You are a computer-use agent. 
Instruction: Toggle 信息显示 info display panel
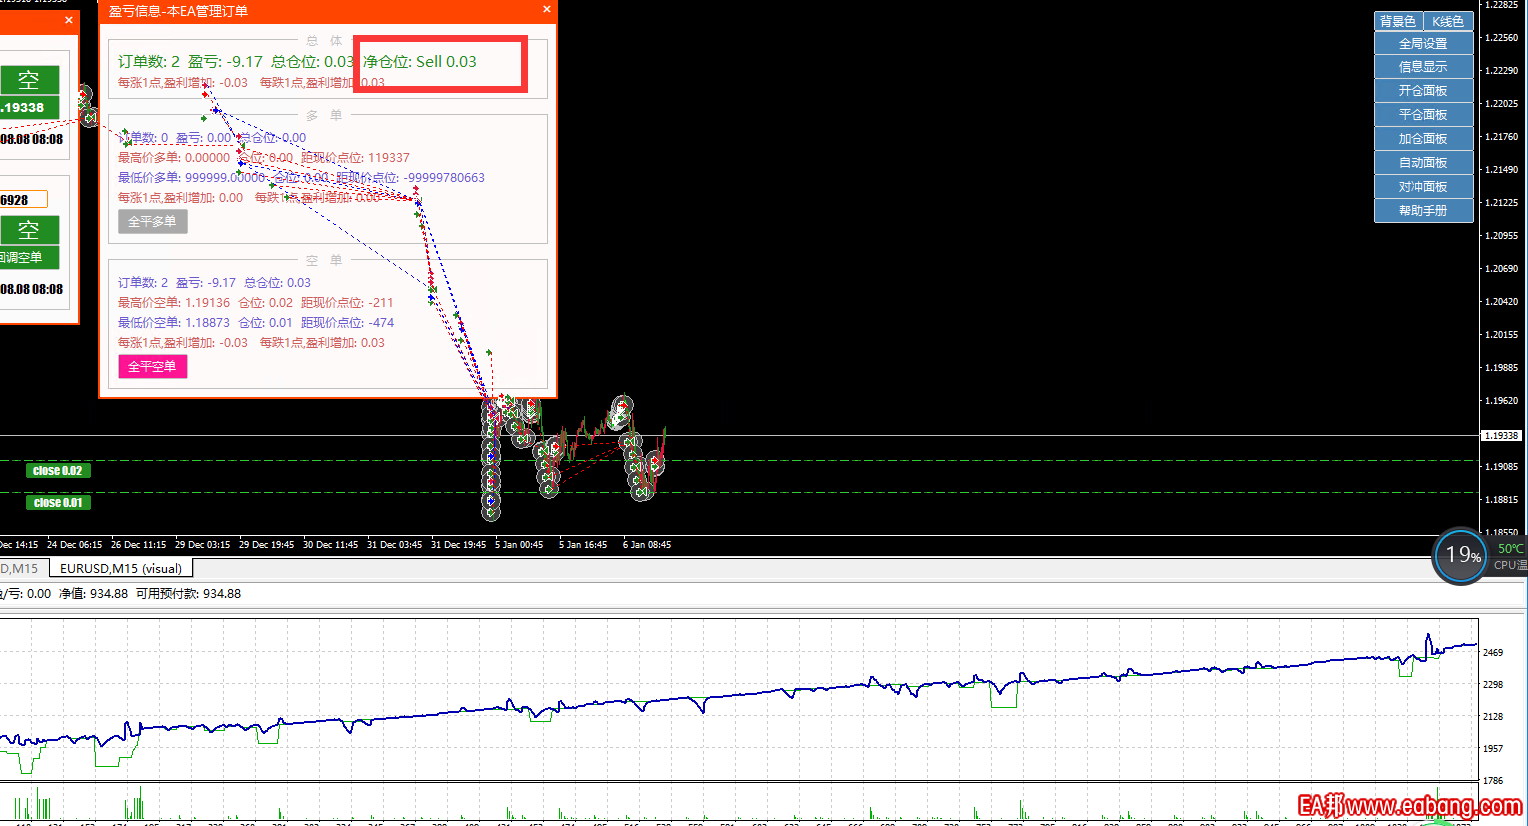tap(1423, 67)
